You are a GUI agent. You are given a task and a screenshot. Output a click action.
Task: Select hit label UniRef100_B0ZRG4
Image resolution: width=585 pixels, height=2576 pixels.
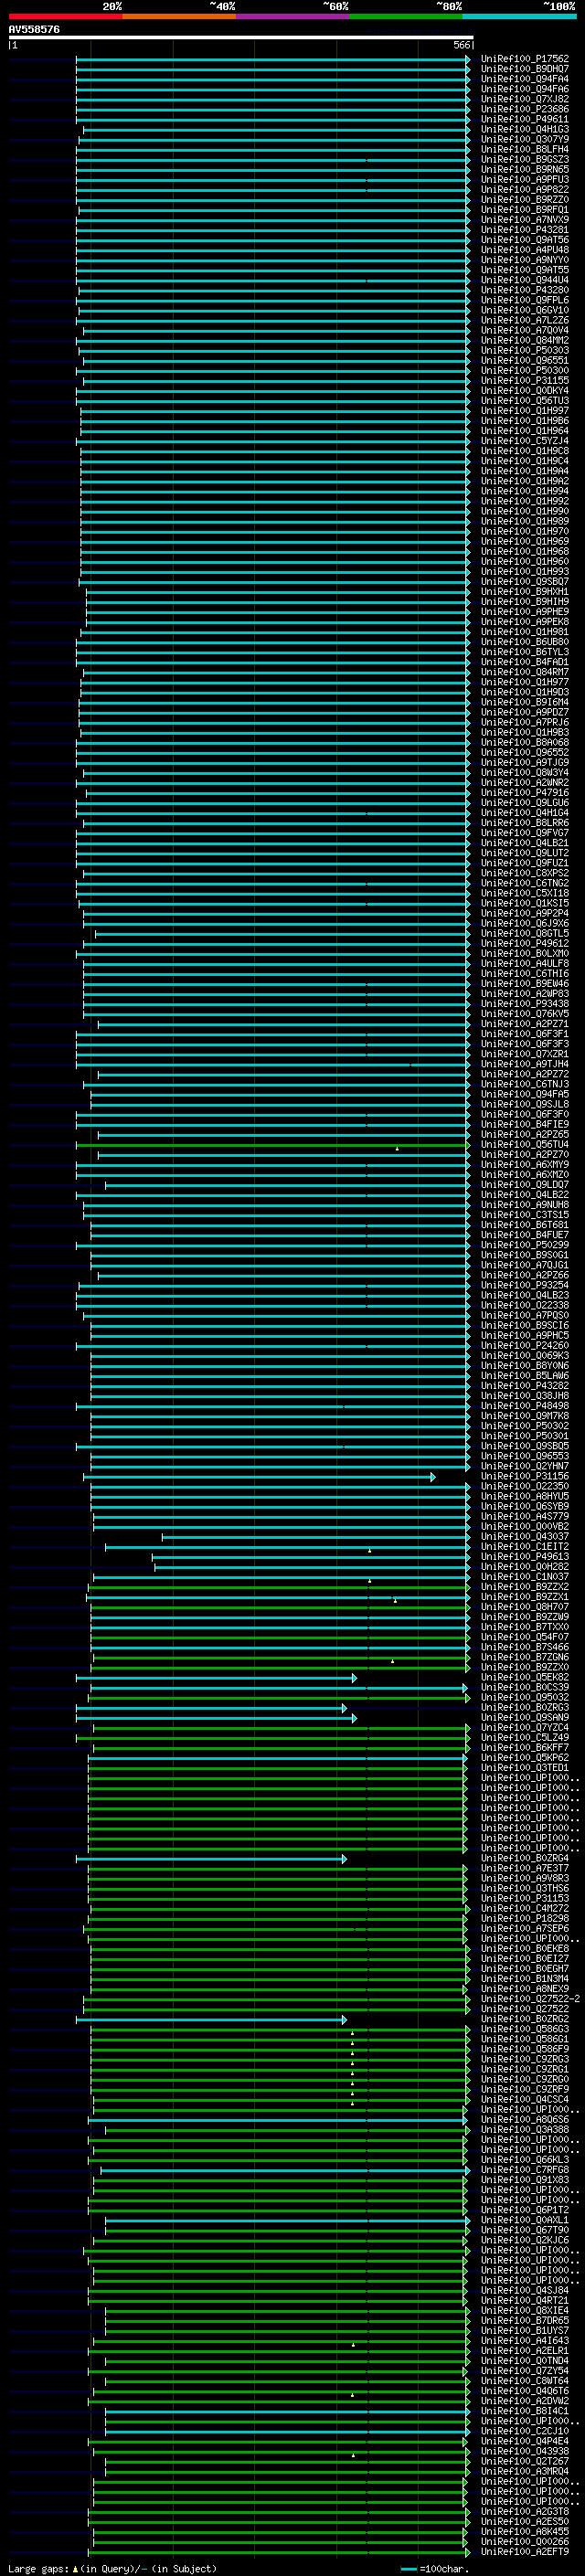524,1859
